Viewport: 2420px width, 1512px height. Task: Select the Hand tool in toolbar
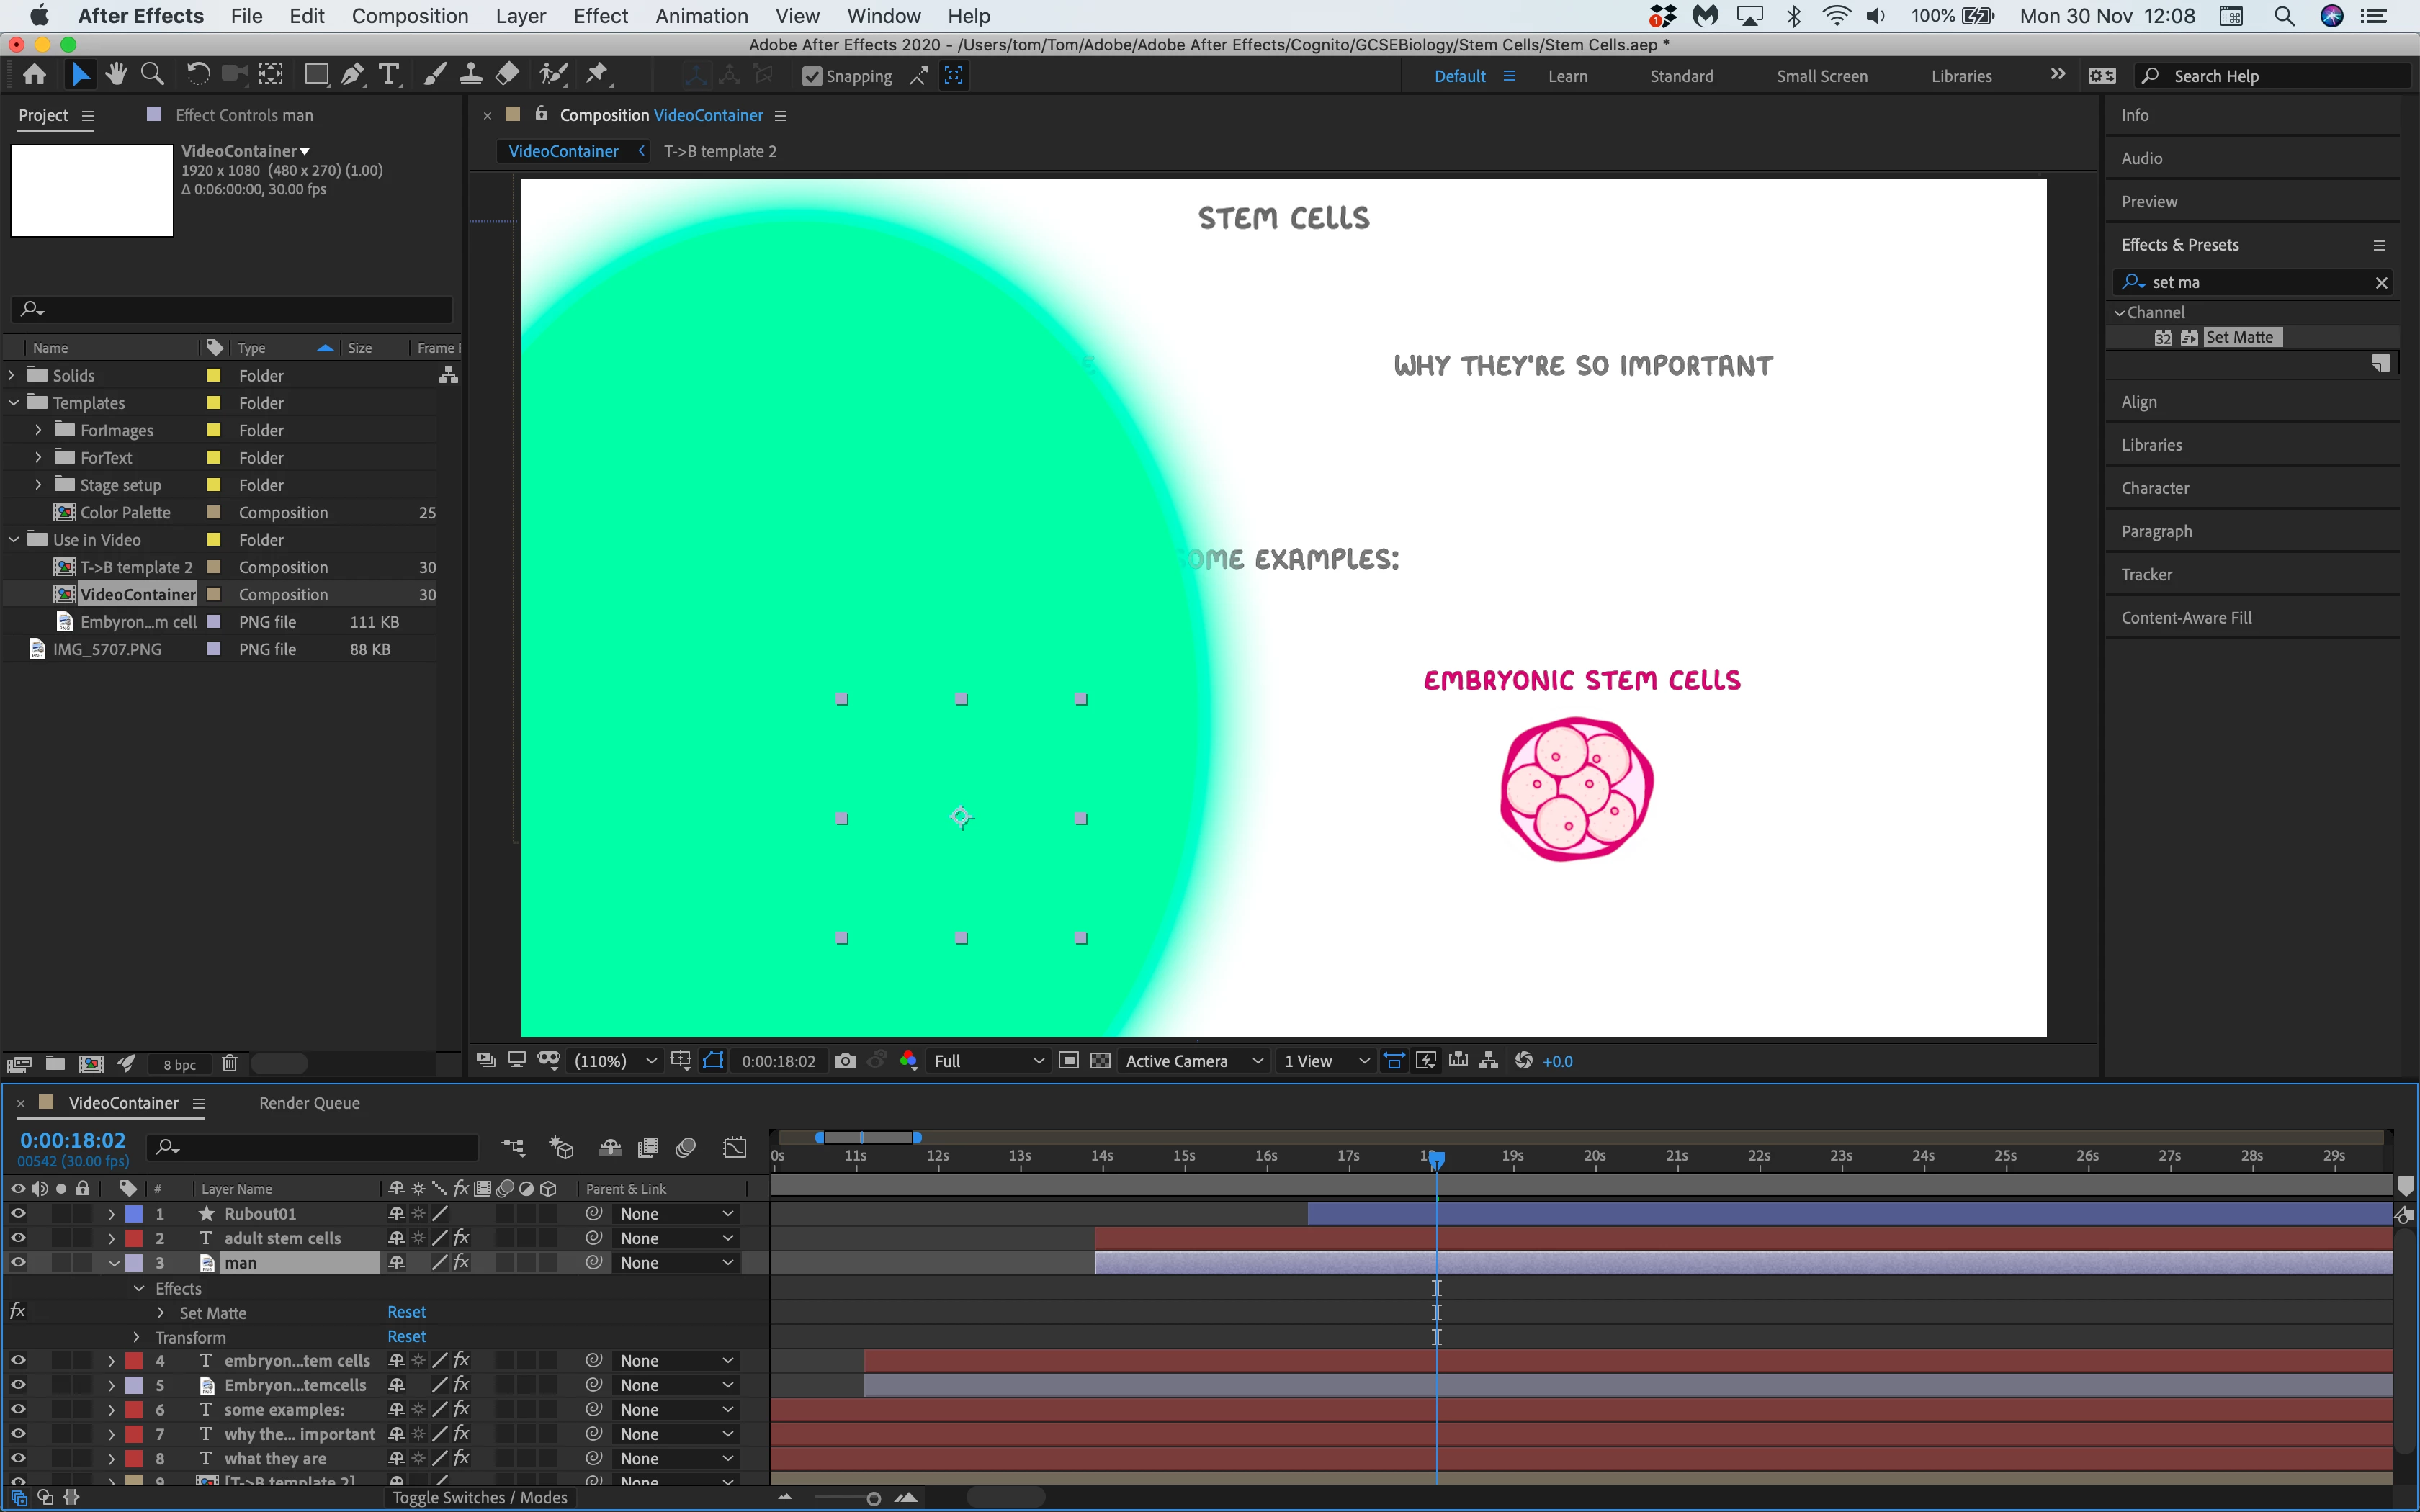116,75
